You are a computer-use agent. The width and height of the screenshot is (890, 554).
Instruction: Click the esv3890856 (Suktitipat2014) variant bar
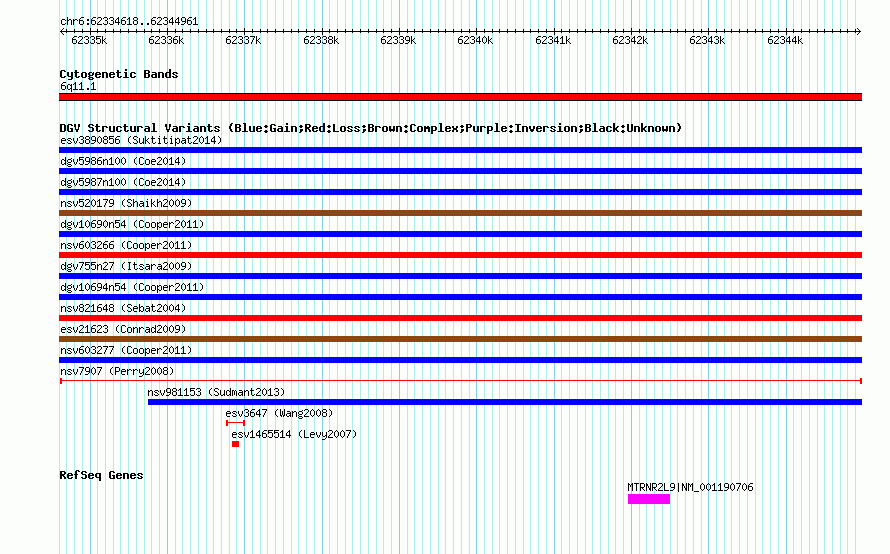pos(460,150)
